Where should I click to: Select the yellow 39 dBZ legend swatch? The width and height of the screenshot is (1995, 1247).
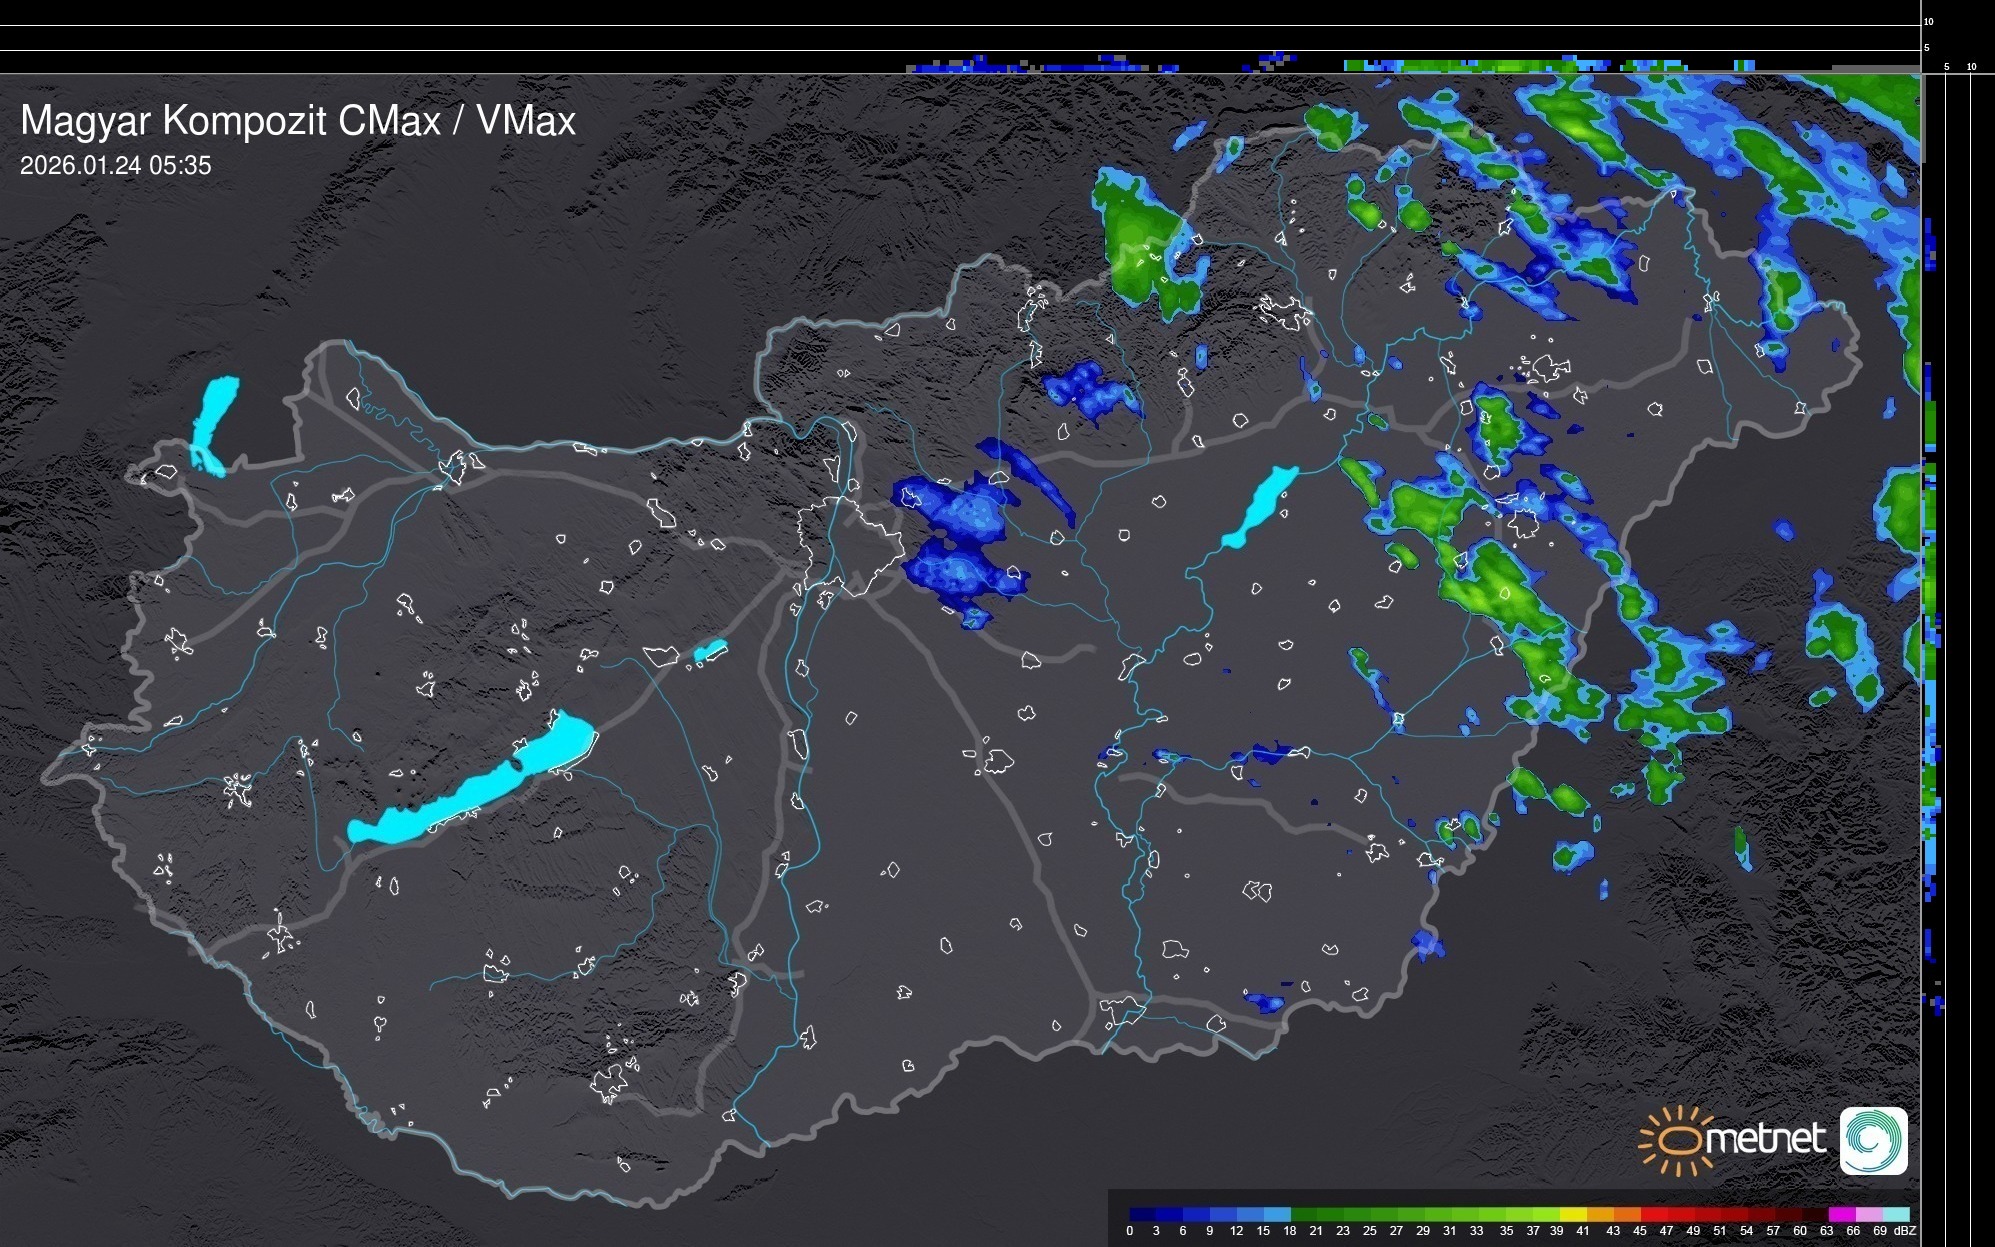1573,1214
